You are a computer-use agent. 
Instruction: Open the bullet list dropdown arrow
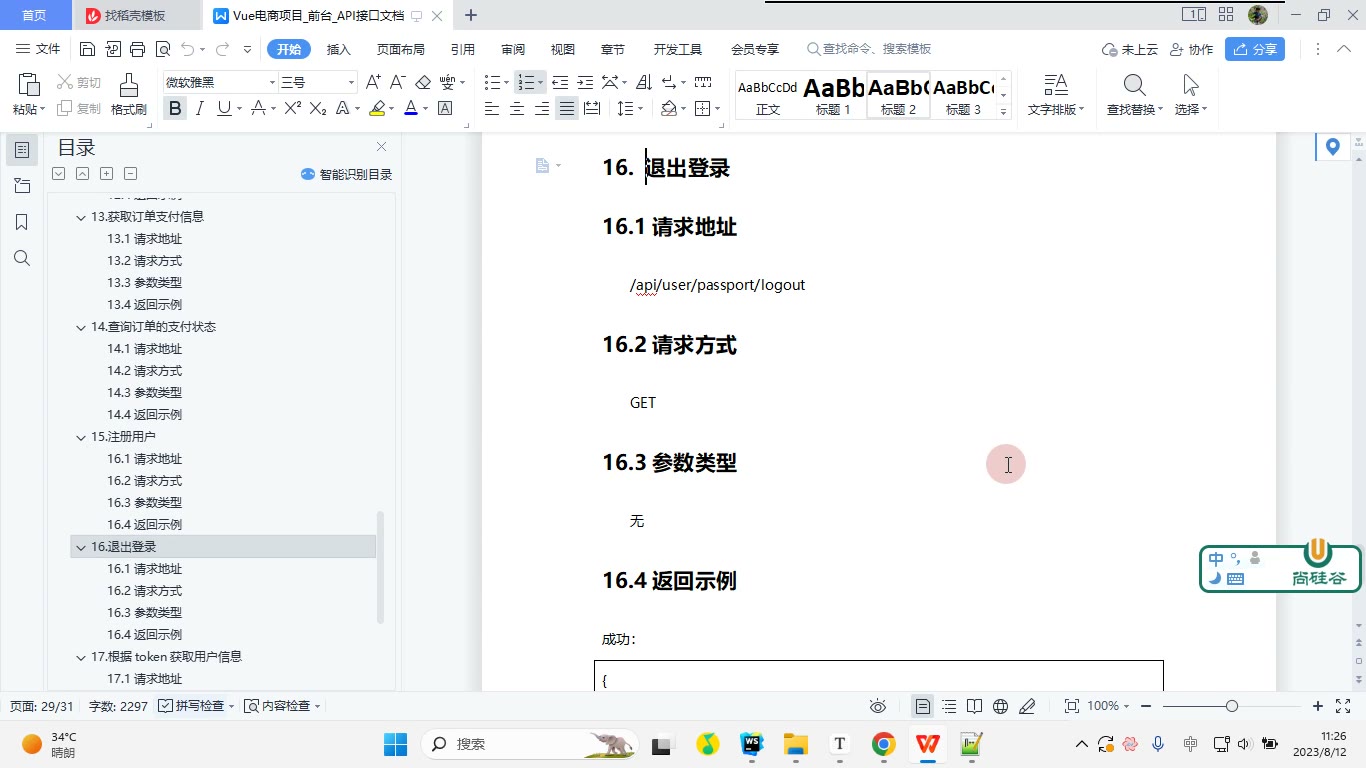coord(506,82)
